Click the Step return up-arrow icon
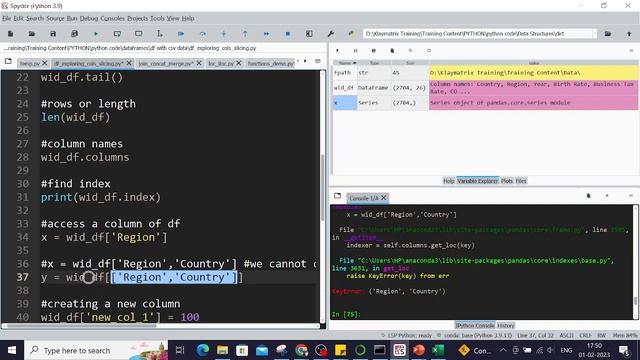Viewport: 640px width, 360px height. pyautogui.click(x=245, y=34)
